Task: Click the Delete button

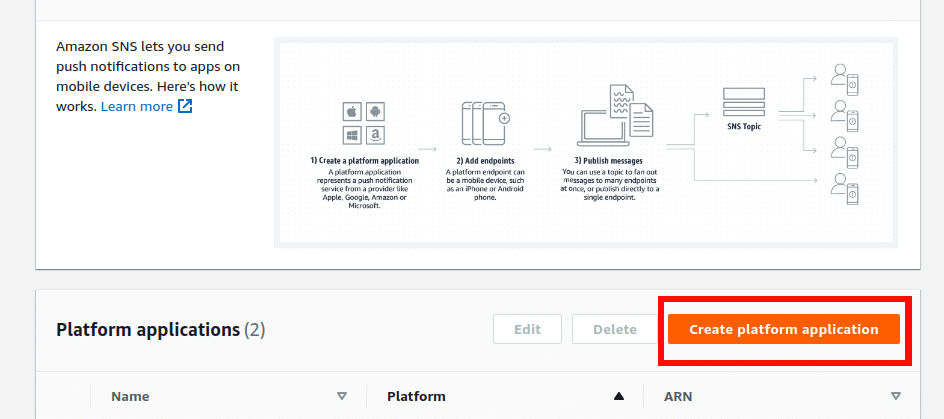Action: 614,329
